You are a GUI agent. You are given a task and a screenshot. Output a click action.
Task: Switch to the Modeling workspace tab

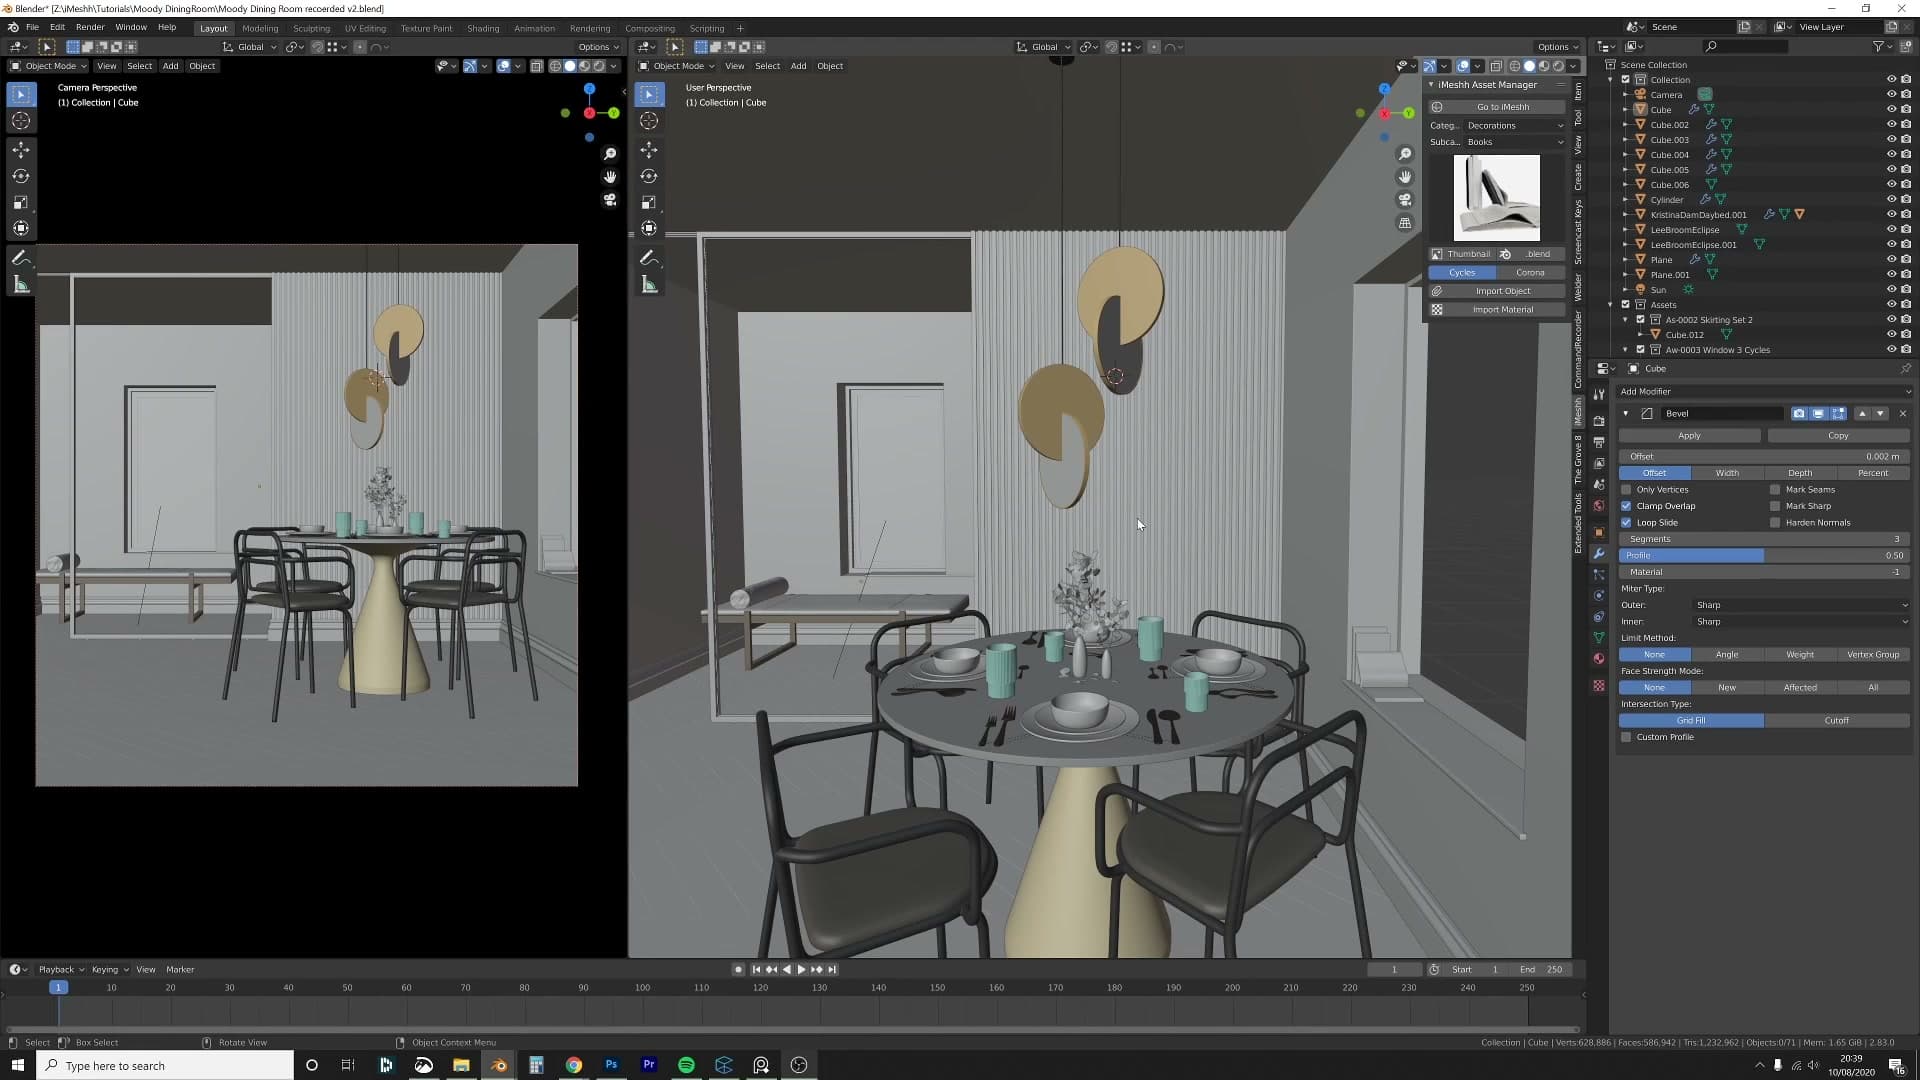tap(260, 28)
